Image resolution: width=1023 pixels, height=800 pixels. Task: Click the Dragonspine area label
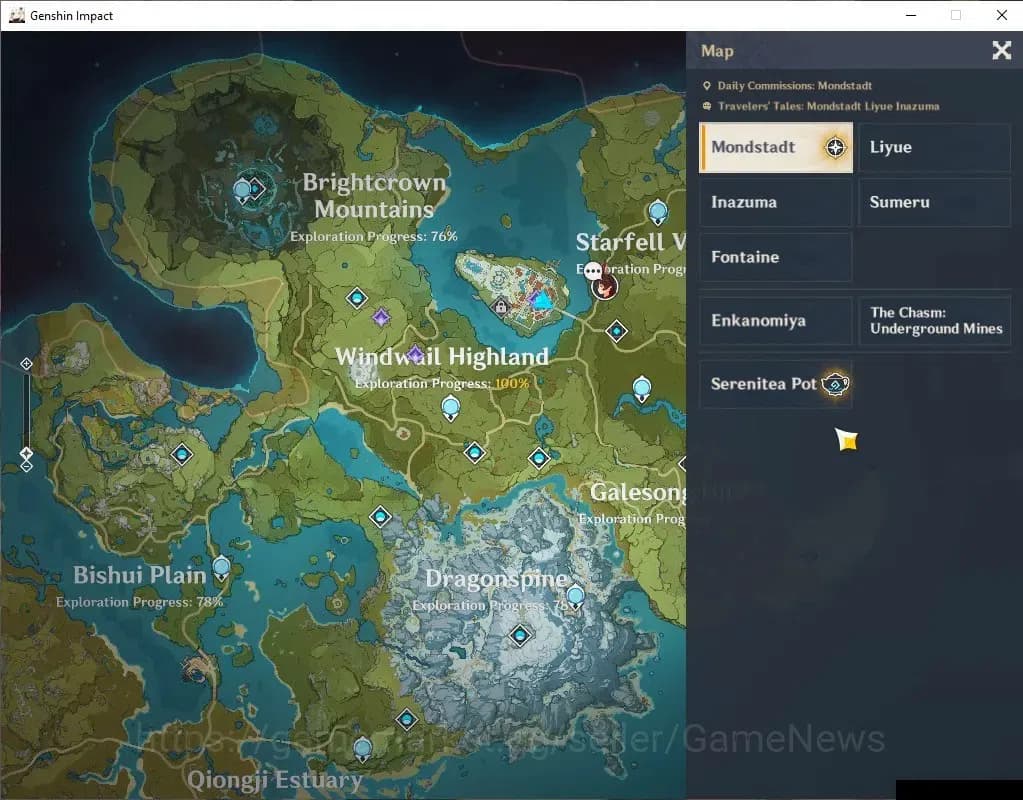[x=496, y=579]
